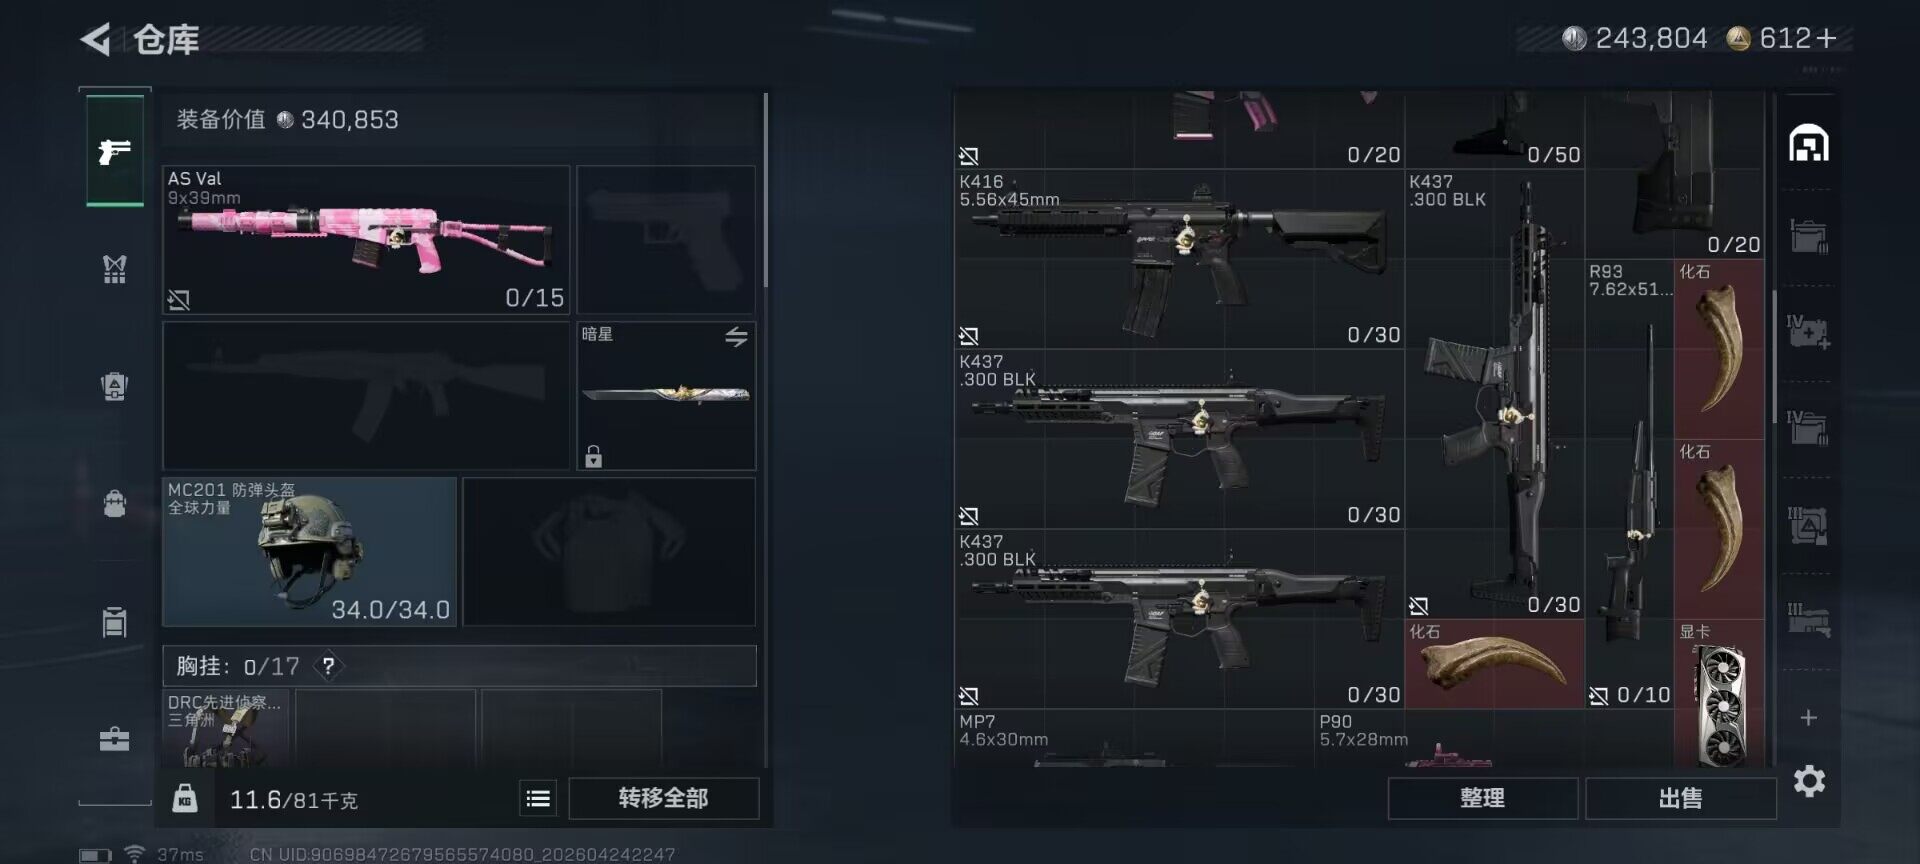The height and width of the screenshot is (864, 1920).
Task: Select the 显卡 graphics card item
Action: tap(1719, 694)
